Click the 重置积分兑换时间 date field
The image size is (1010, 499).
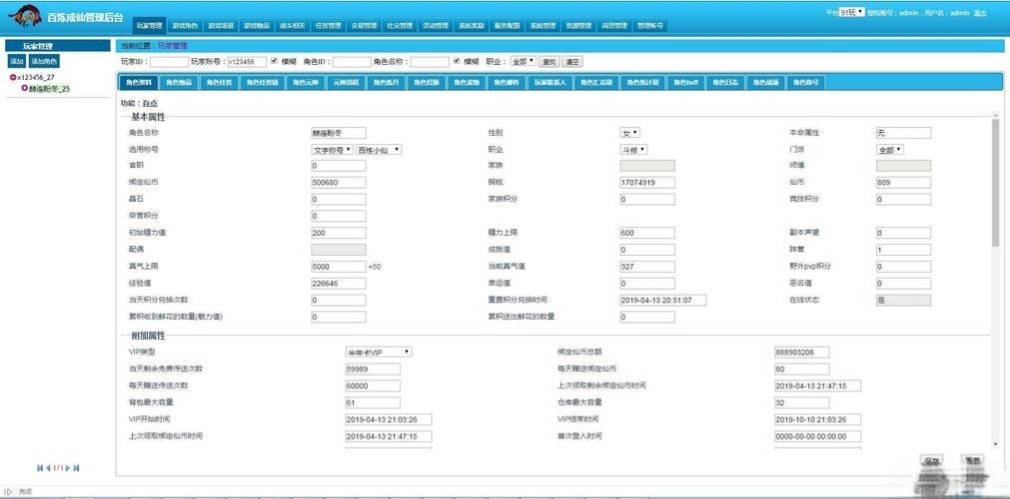pyautogui.click(x=663, y=300)
